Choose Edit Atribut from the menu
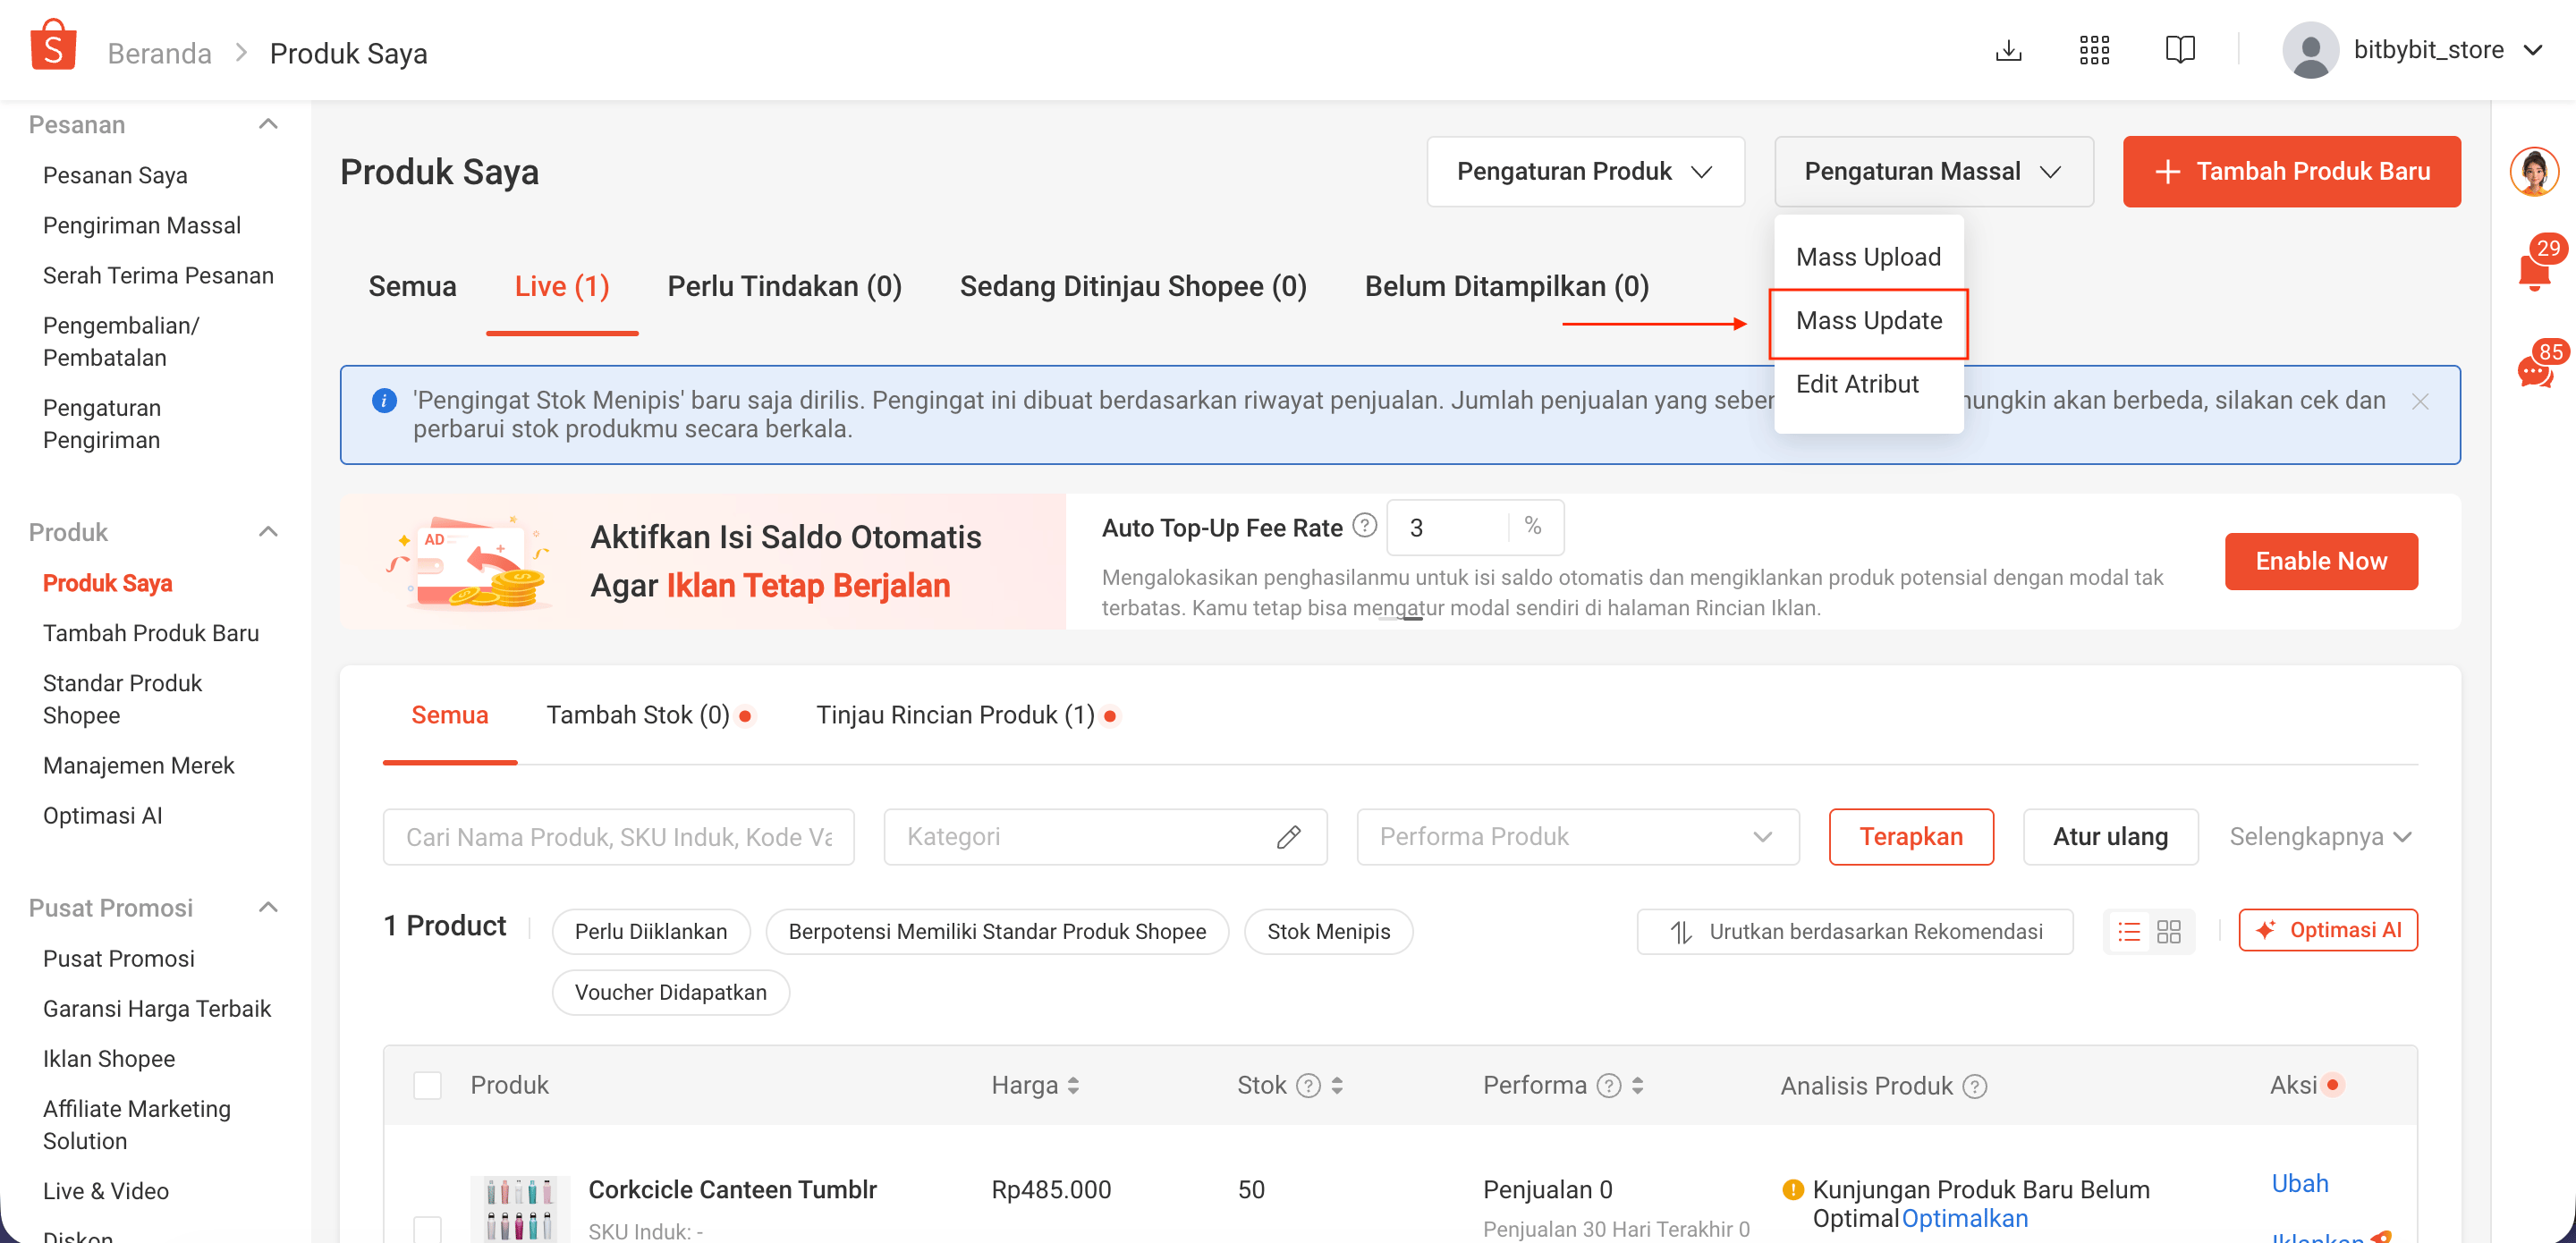This screenshot has height=1243, width=2576. (1856, 384)
